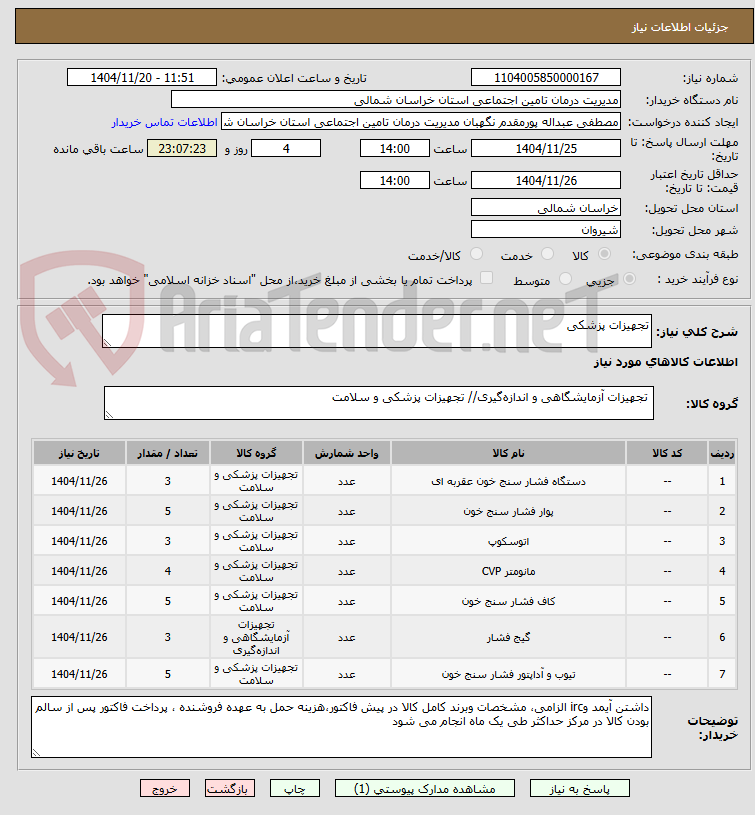Select the کالا radio button
Screen dimensions: 755x815
[x=604, y=254]
